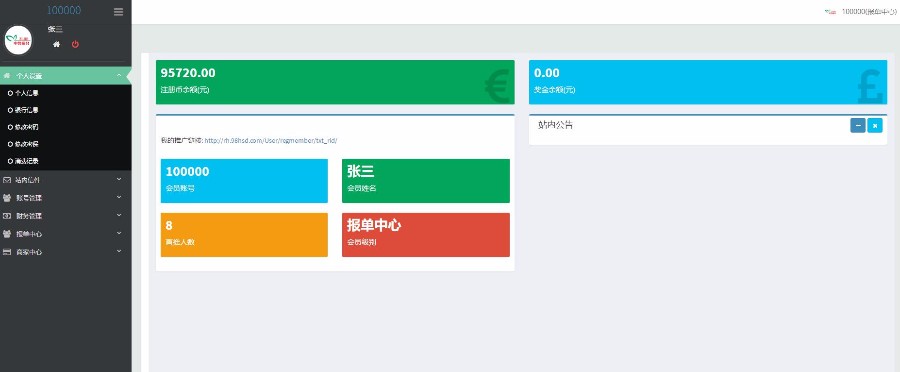The image size is (900, 372).
Task: Expand the 报单中心 sidebar menu chevron
Action: (x=119, y=233)
